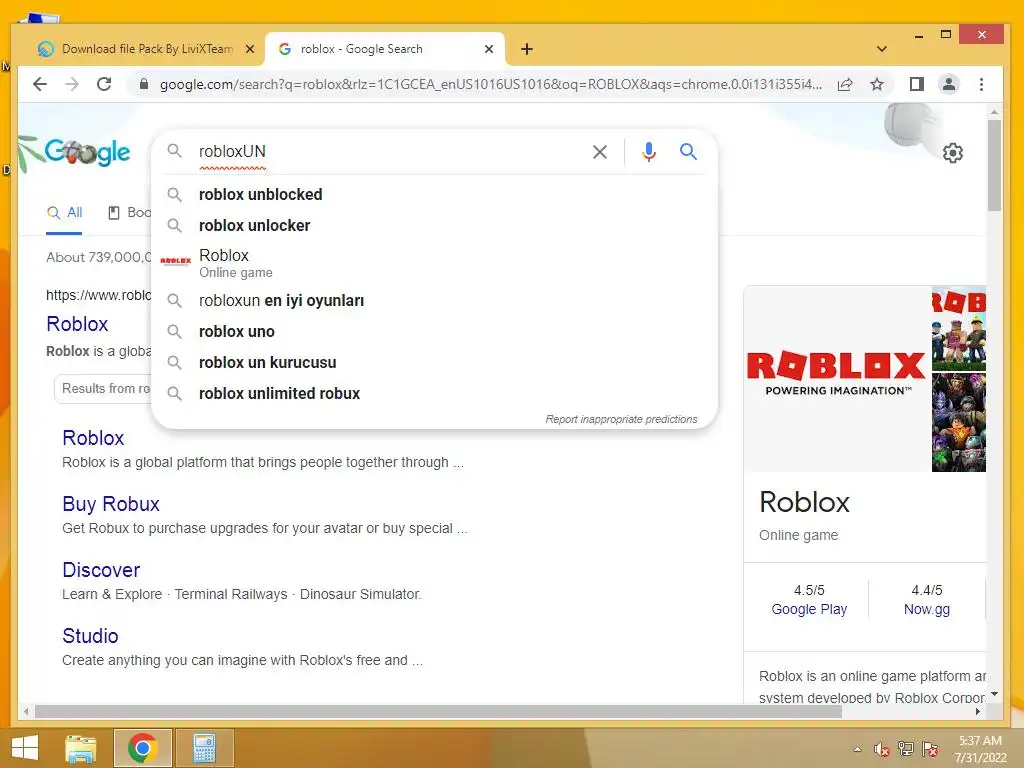This screenshot has width=1024, height=768.
Task: View site information via padlock icon
Action: 144,84
